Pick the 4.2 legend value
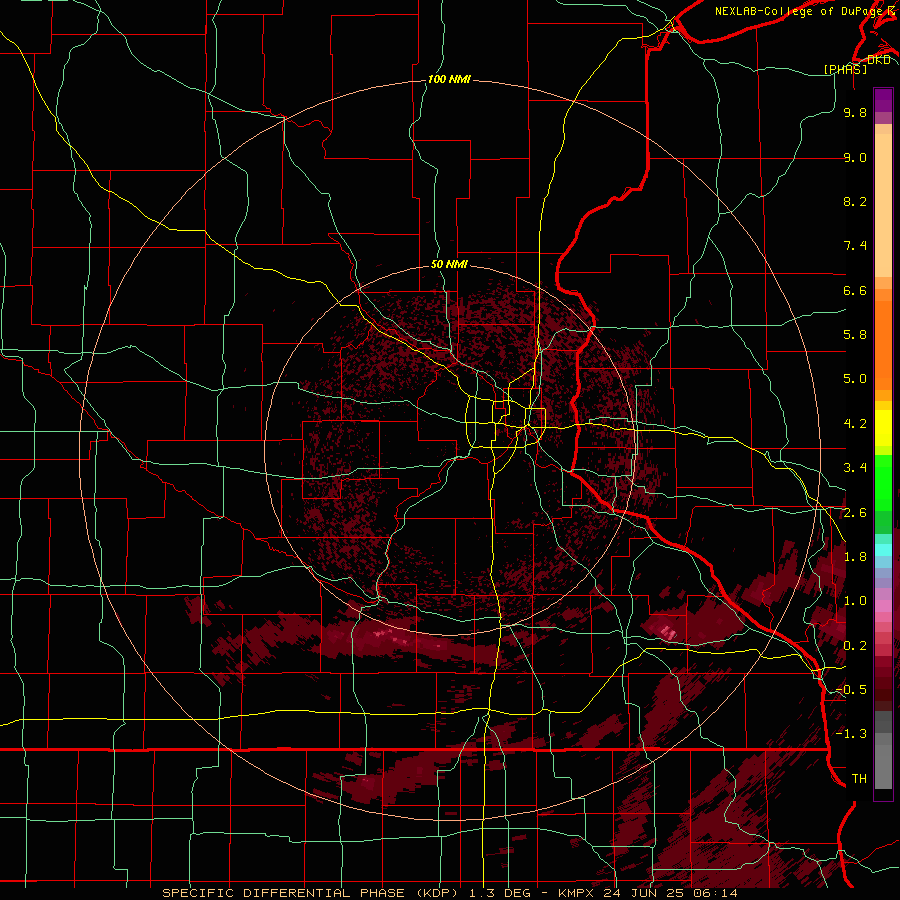 click(855, 424)
